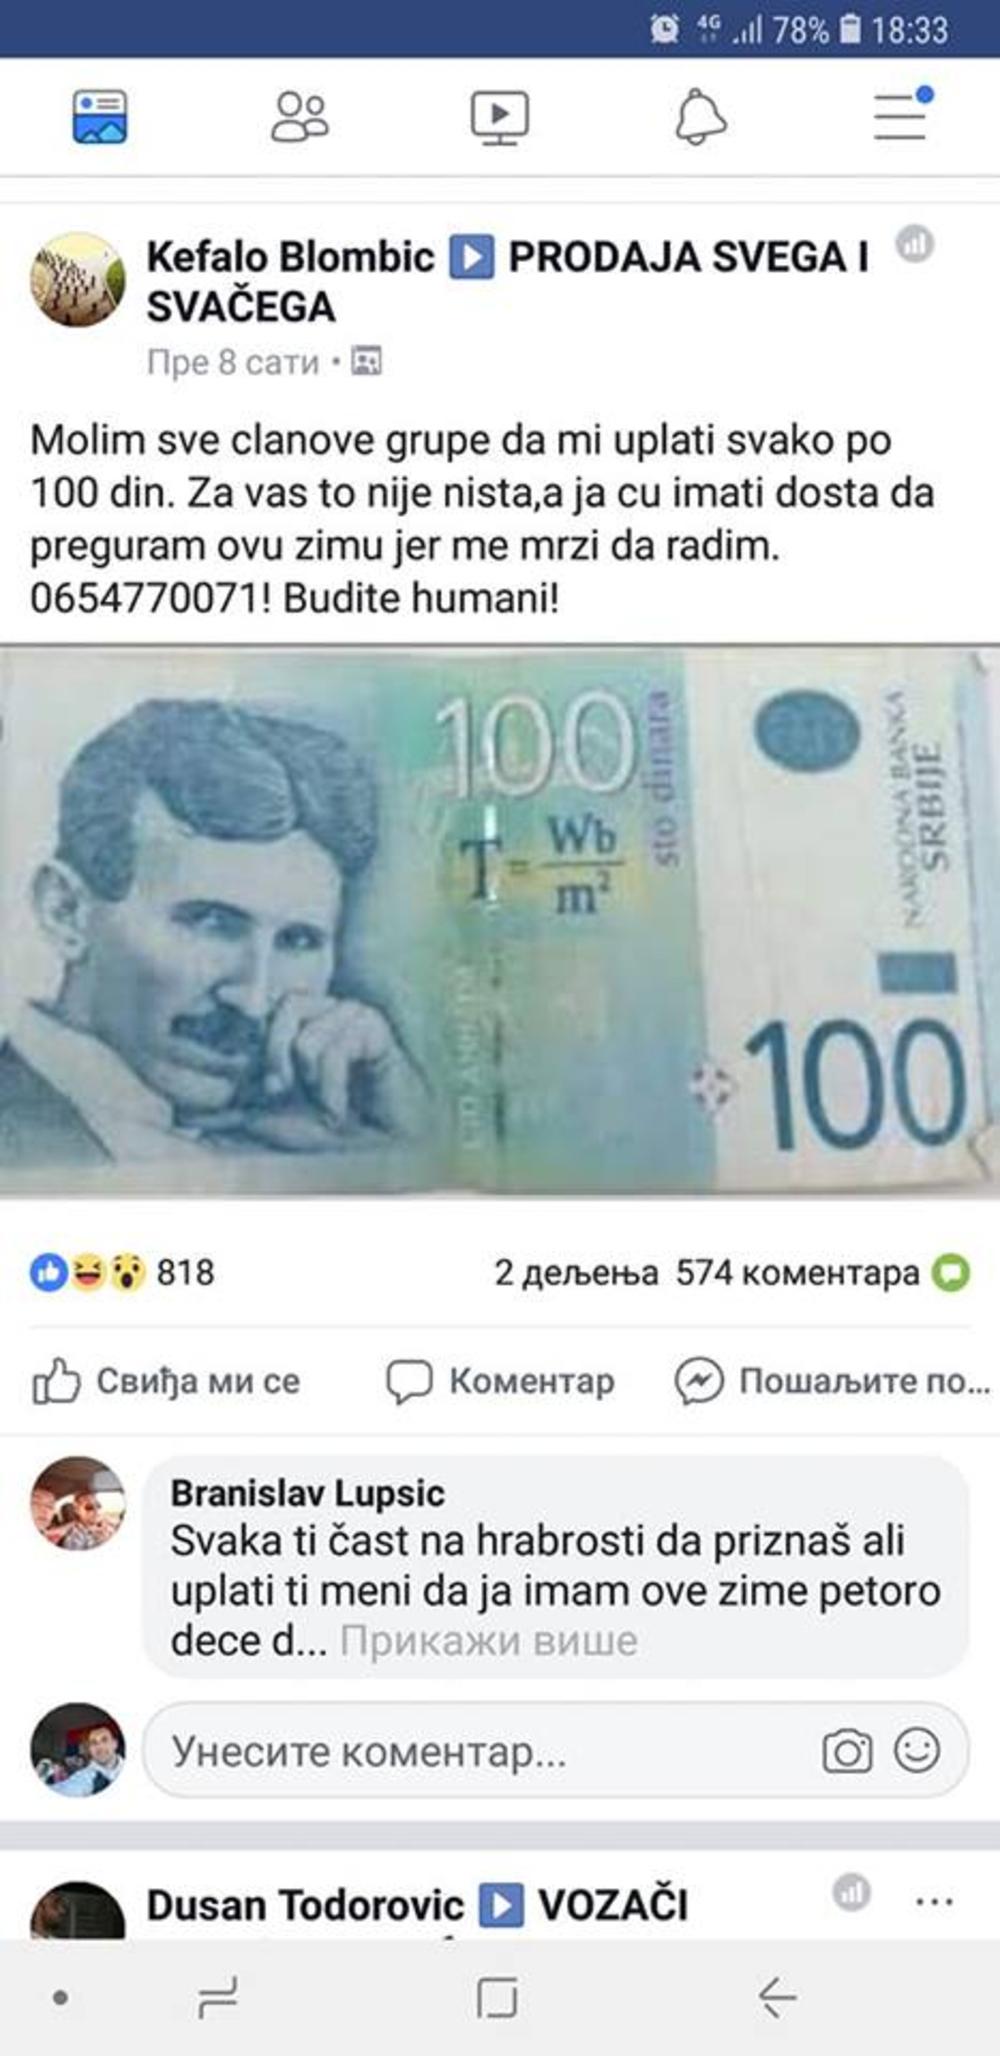
Task: Expand comment with Прикажи више
Action: click(x=489, y=1641)
